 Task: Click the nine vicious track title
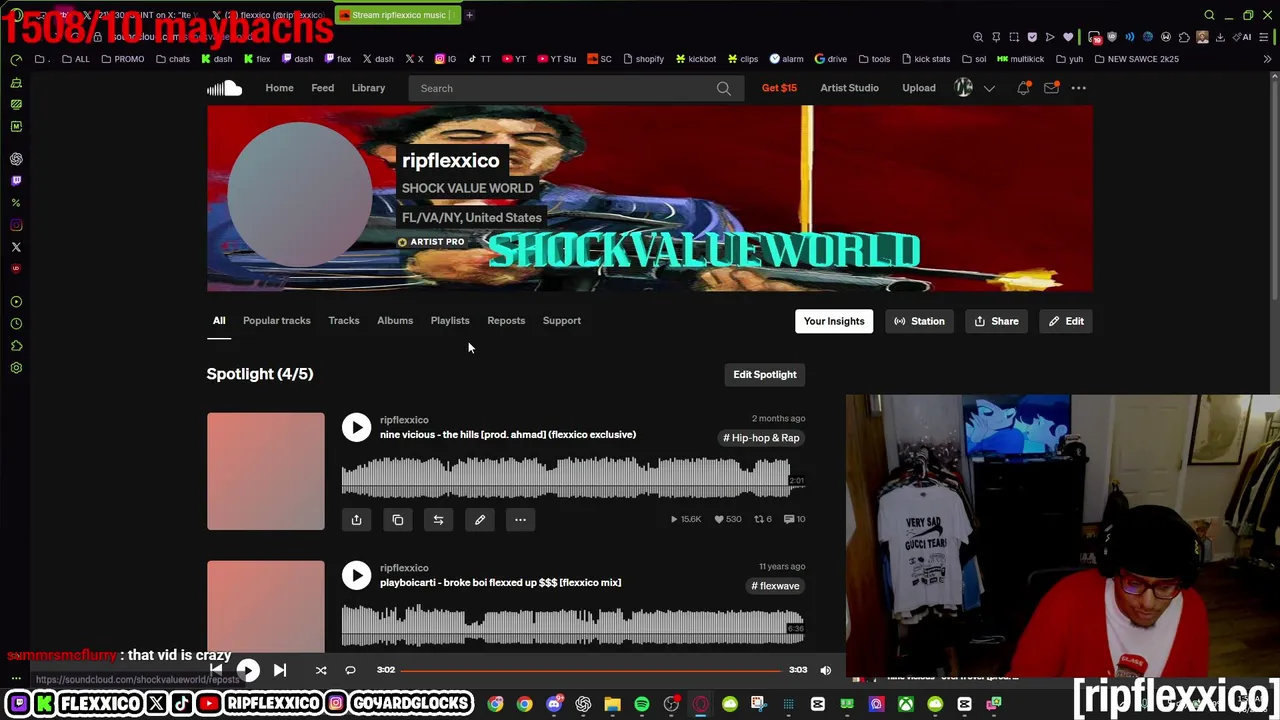tap(508, 435)
